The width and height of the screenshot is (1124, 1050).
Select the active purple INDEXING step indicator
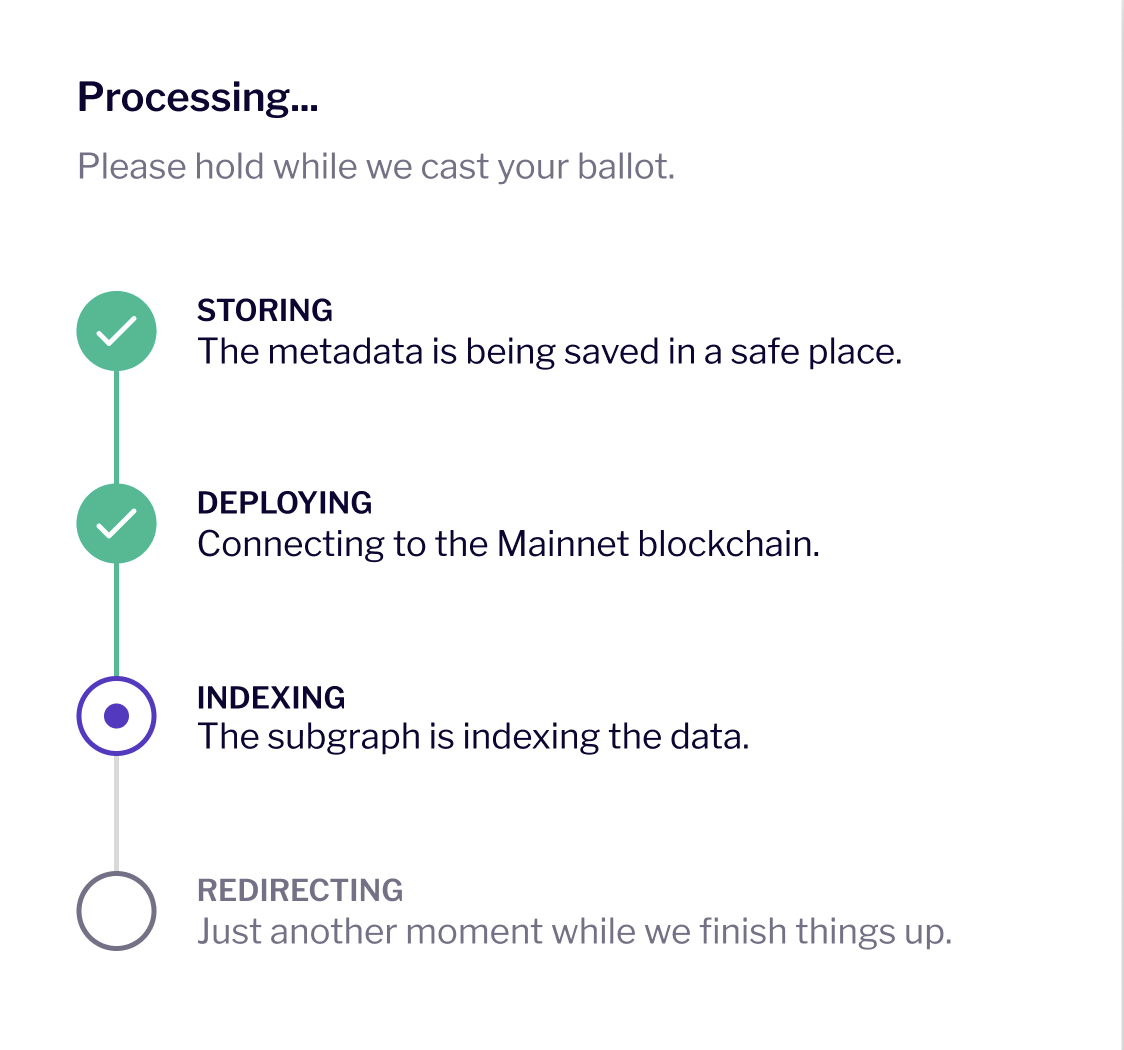tap(117, 716)
